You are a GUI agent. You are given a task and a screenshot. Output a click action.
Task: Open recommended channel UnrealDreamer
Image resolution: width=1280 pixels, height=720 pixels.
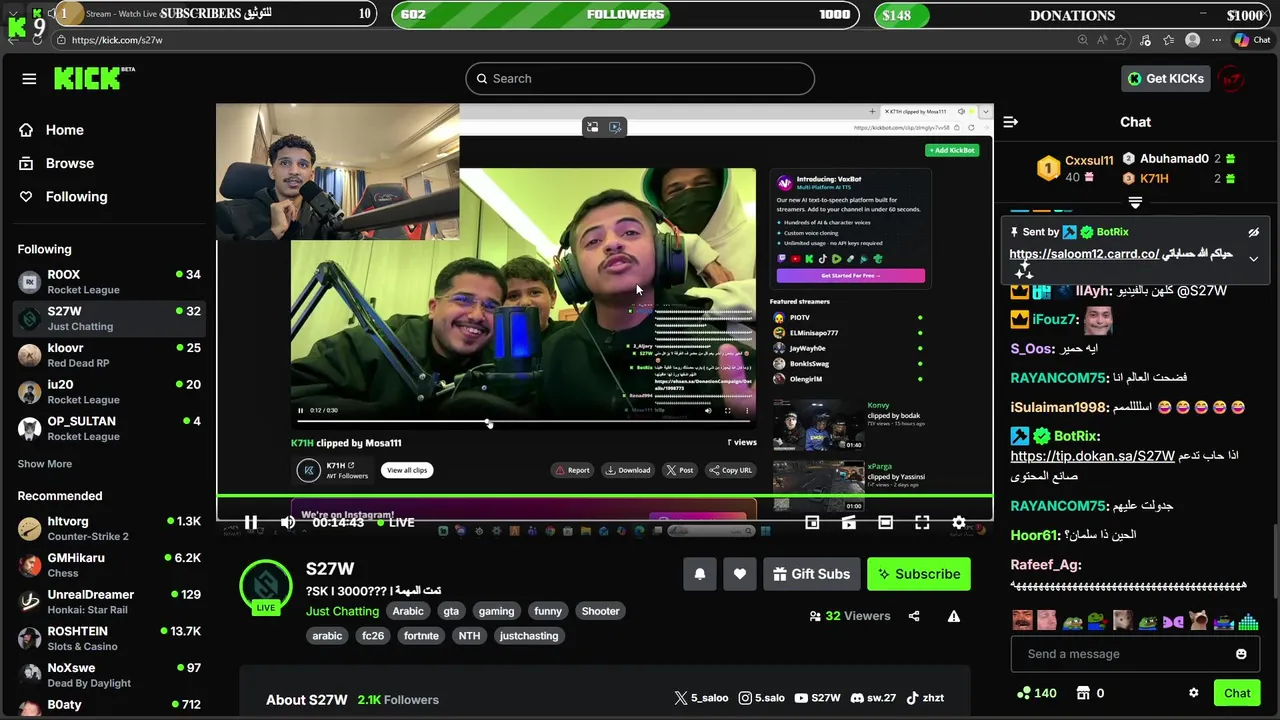[108, 602]
